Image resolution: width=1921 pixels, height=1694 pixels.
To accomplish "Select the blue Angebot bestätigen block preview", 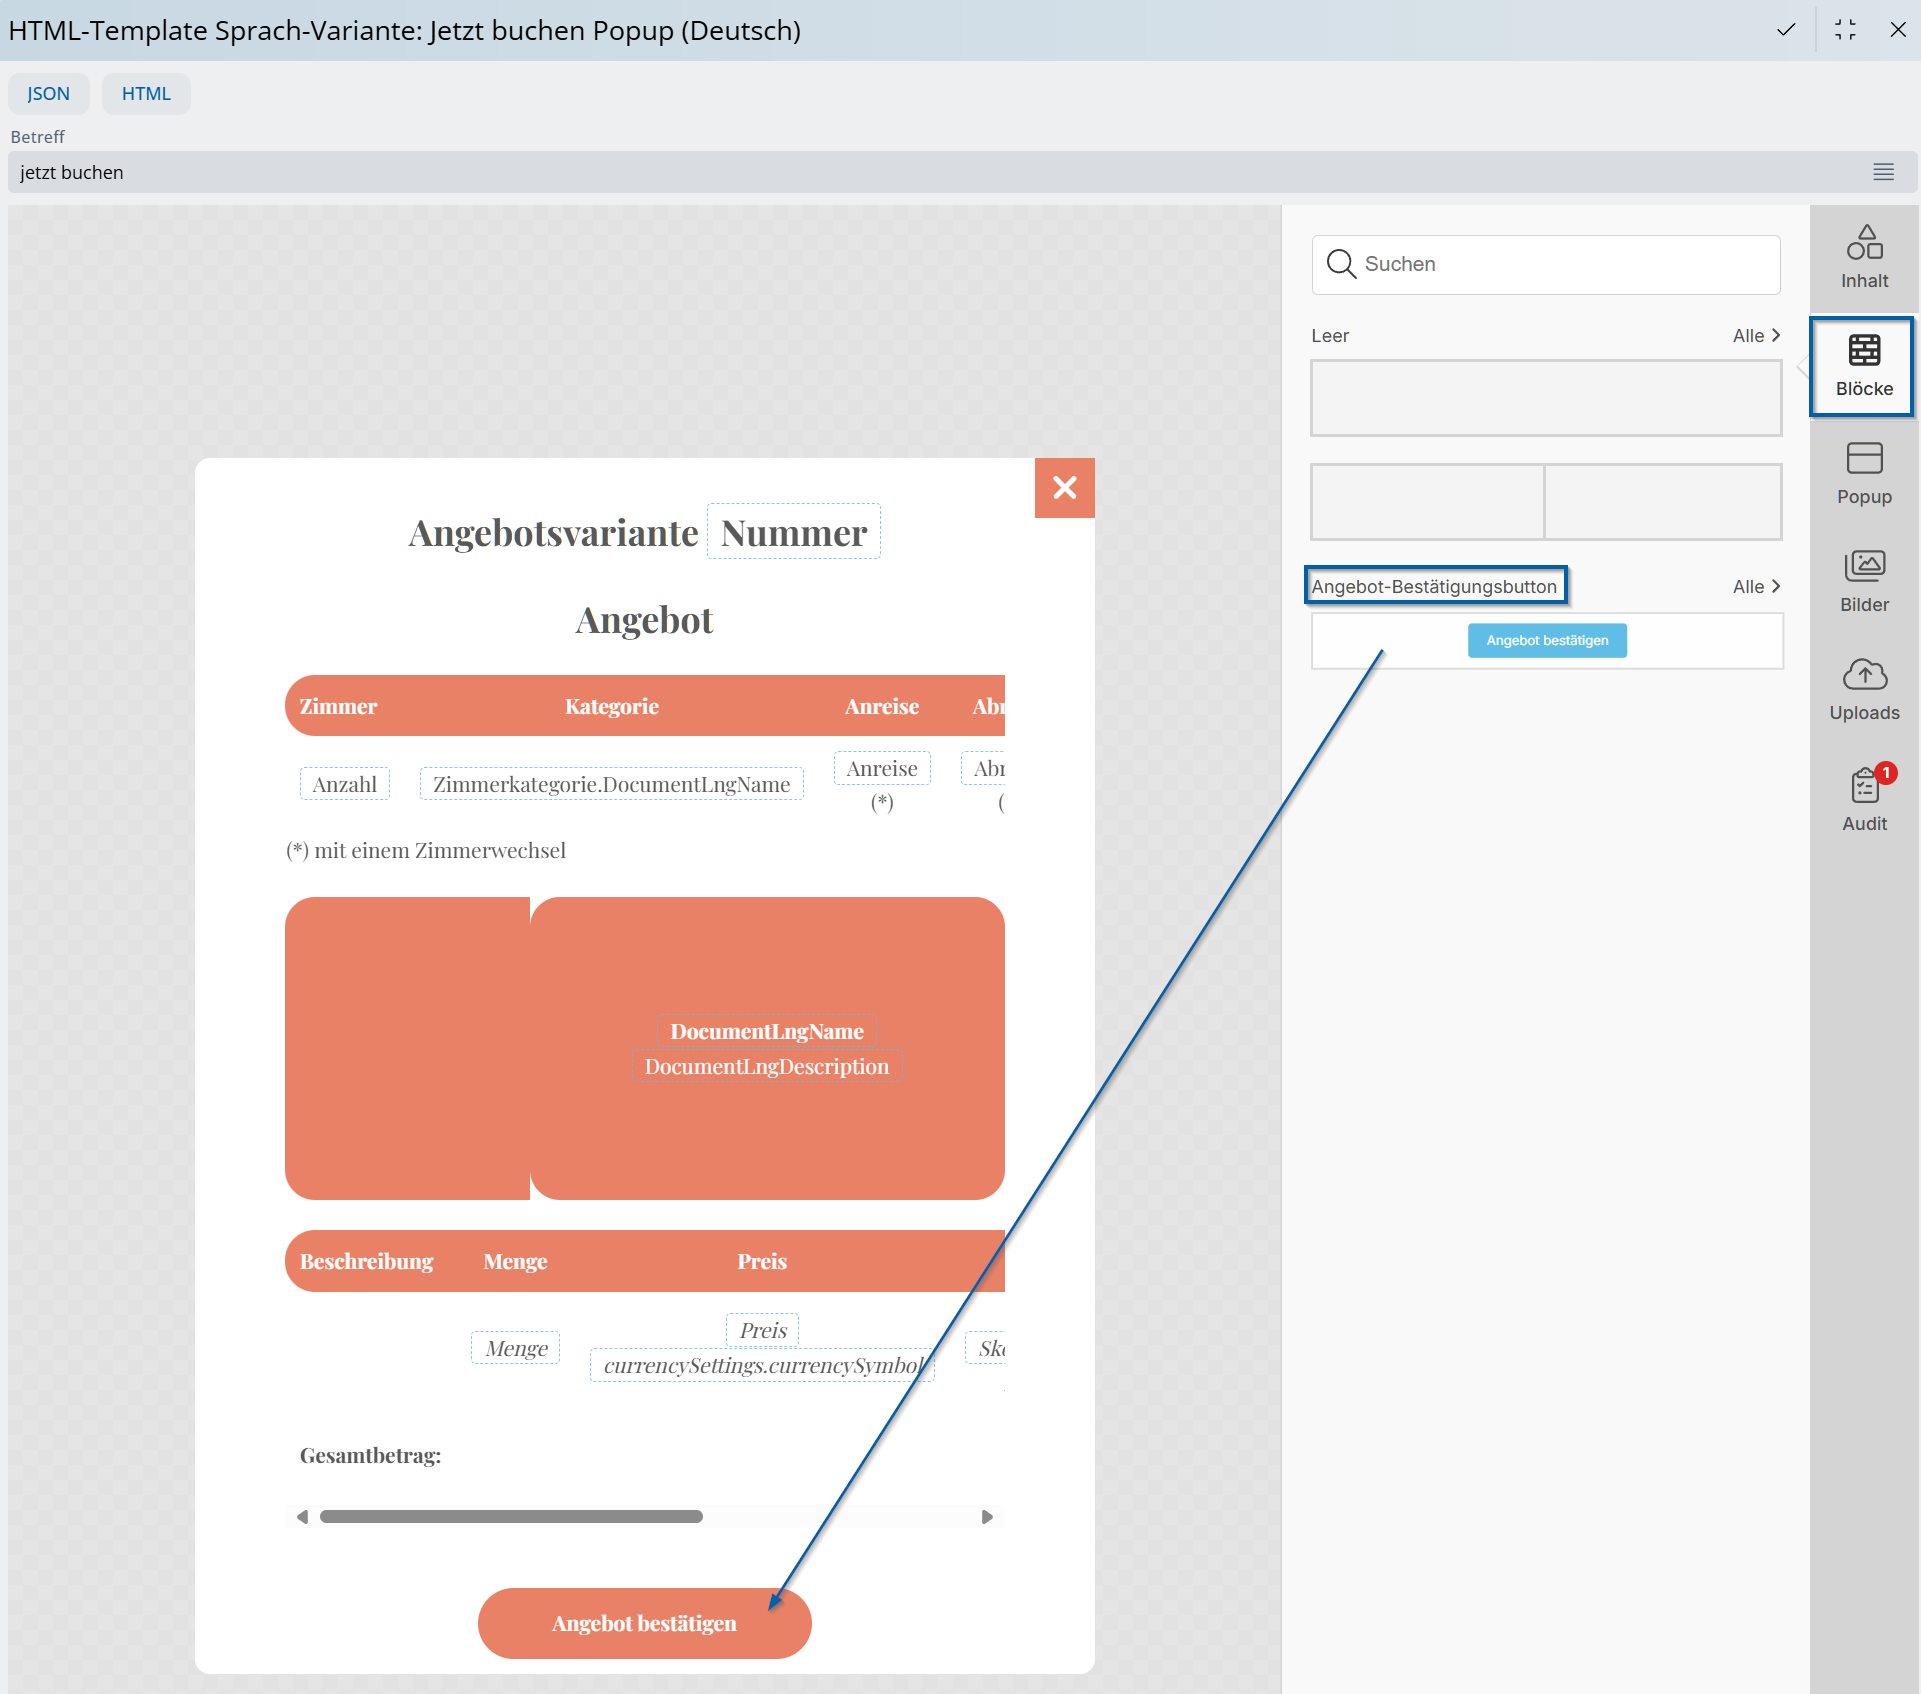I will pos(1546,641).
